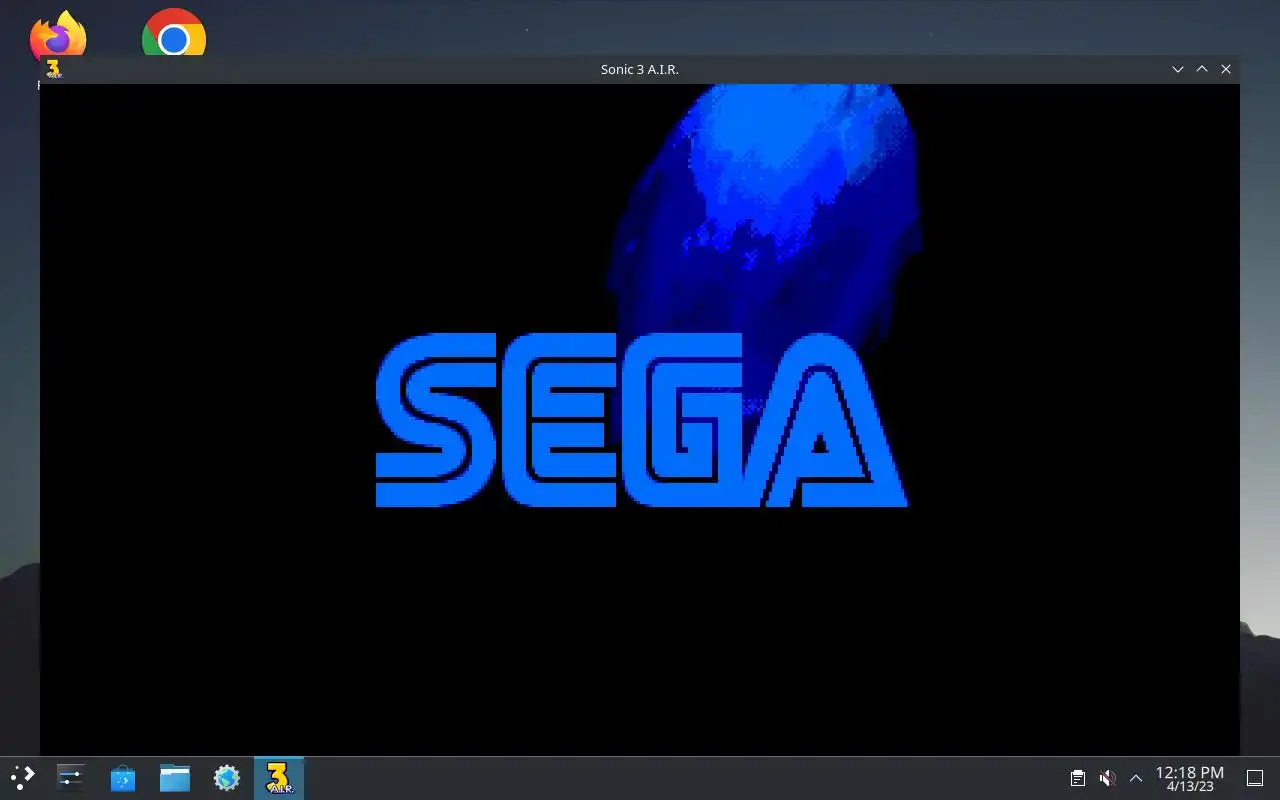This screenshot has width=1280, height=800.
Task: Click the Sonic 3 A.I.R. window icon
Action: click(55, 69)
